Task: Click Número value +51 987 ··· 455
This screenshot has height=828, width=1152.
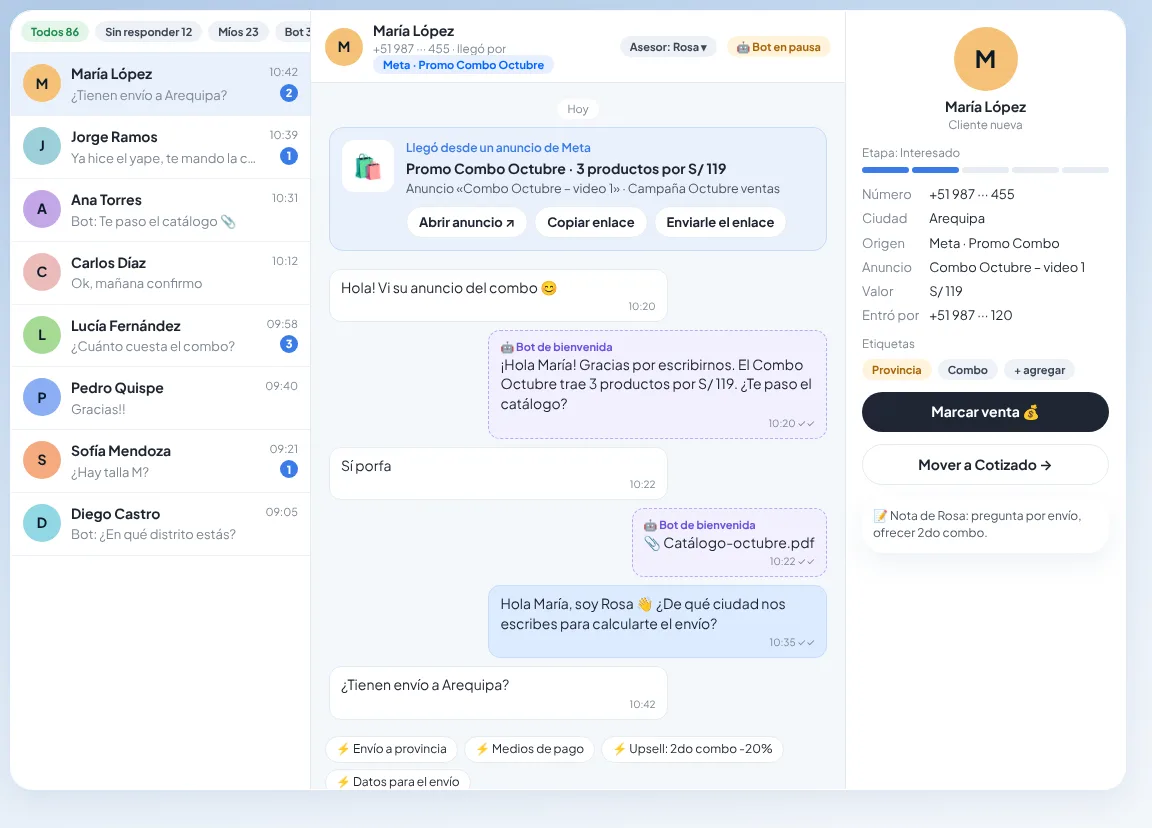Action: [971, 194]
